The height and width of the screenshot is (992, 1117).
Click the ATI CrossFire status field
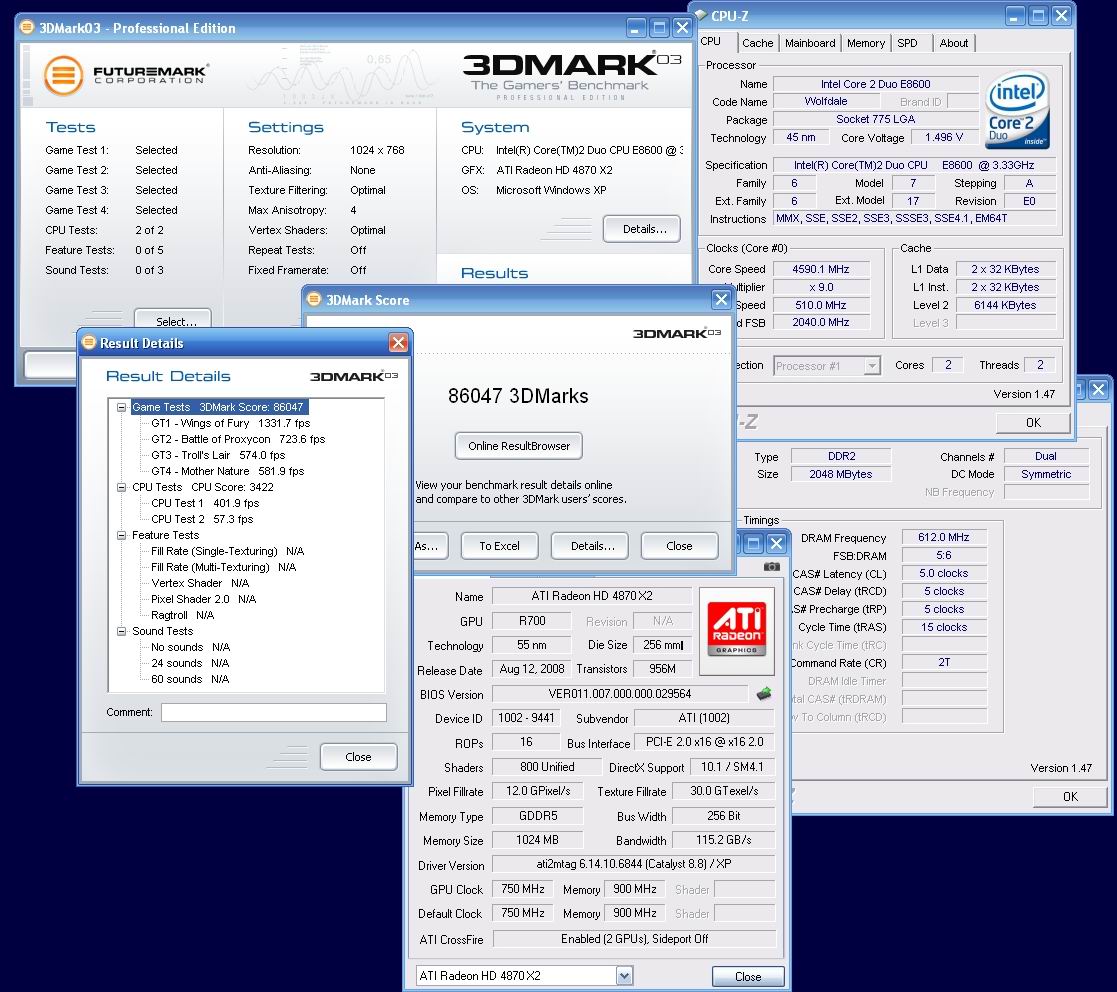(x=634, y=939)
